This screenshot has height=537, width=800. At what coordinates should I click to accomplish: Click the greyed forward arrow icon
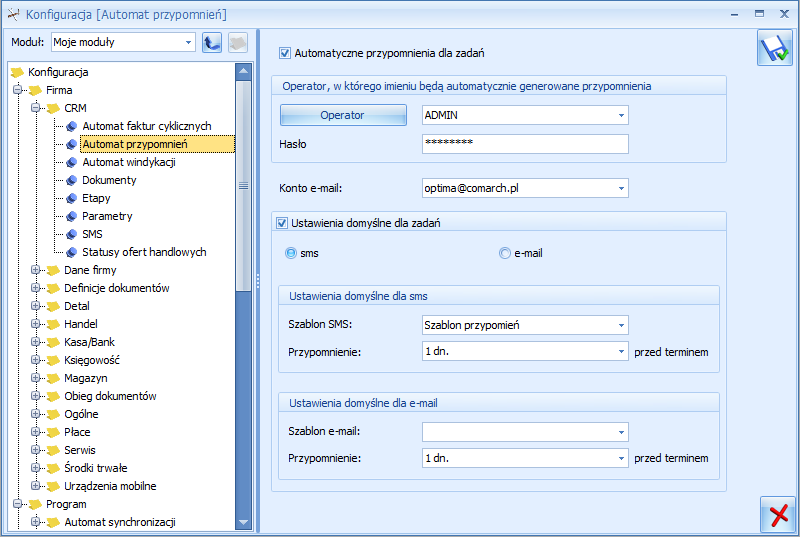(x=238, y=42)
